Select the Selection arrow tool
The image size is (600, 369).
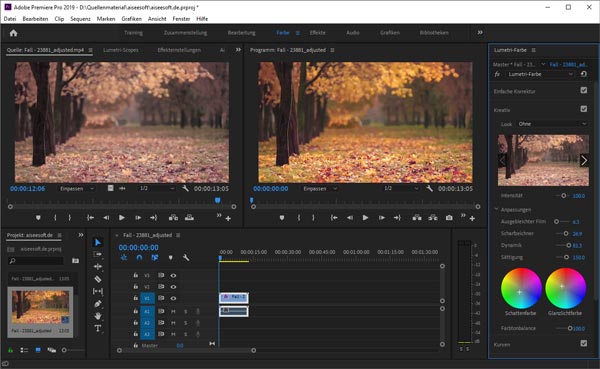98,242
